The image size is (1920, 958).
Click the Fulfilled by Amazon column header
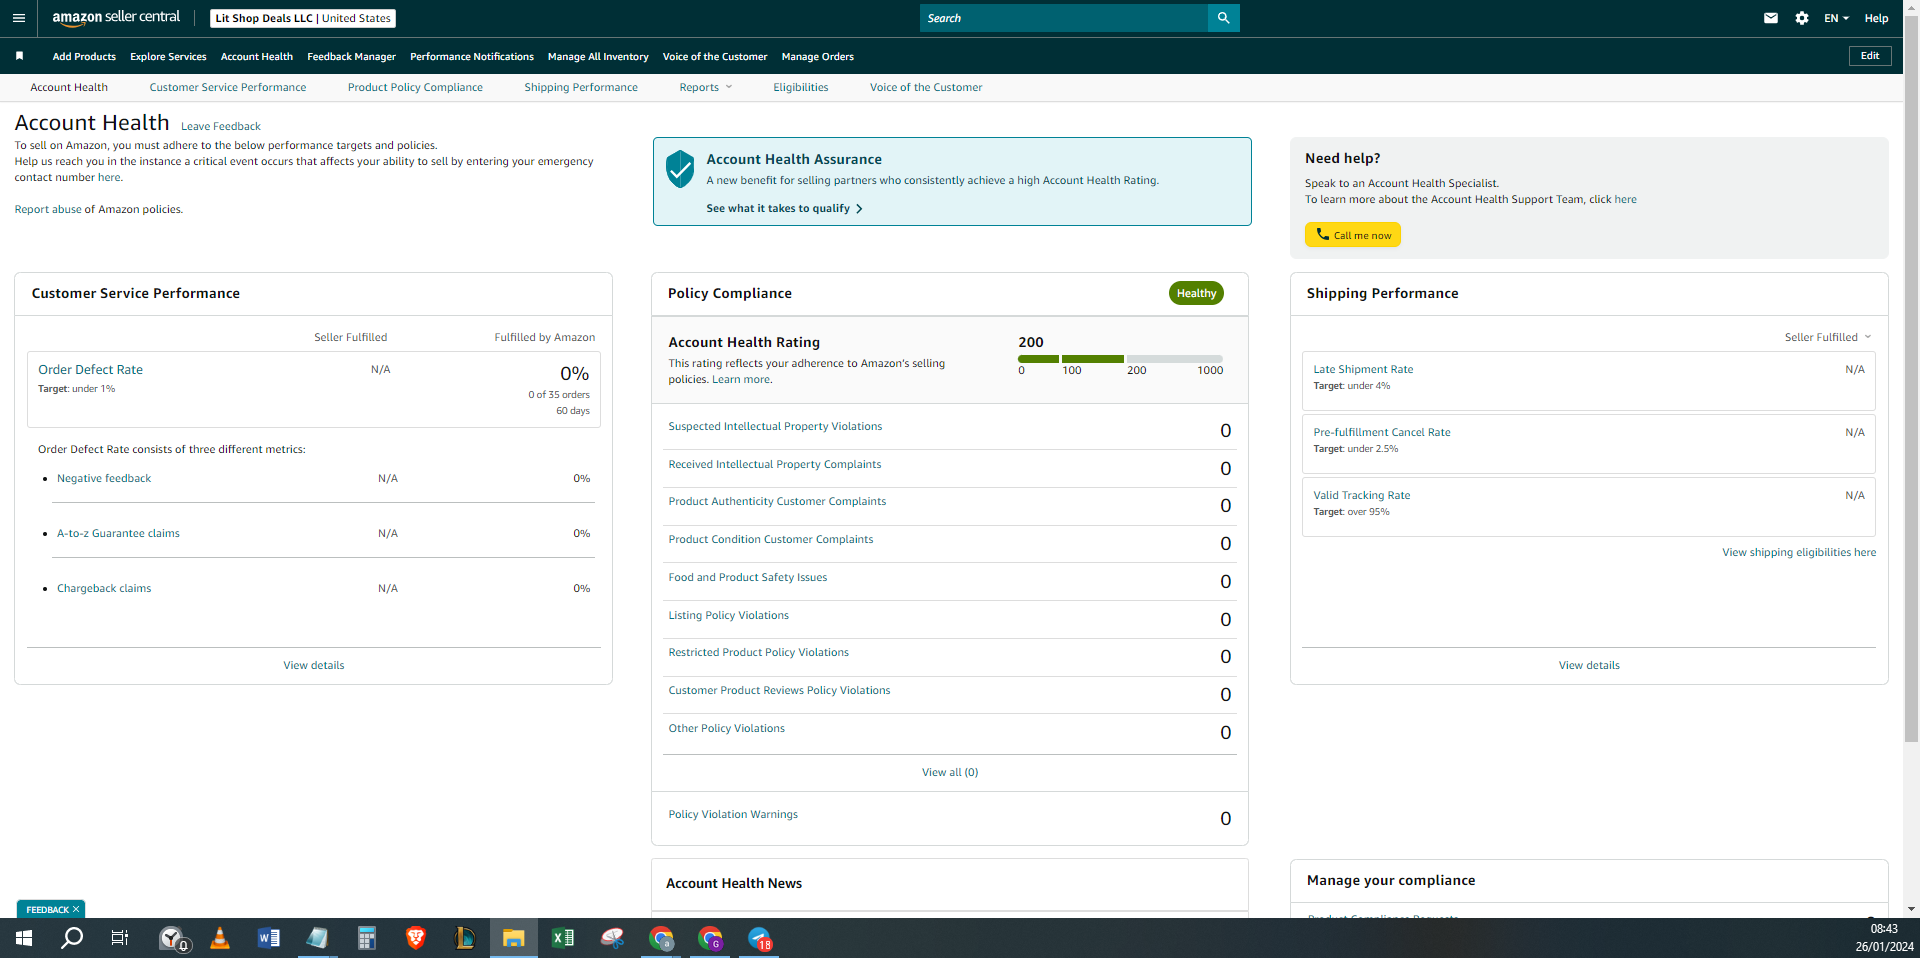(545, 337)
